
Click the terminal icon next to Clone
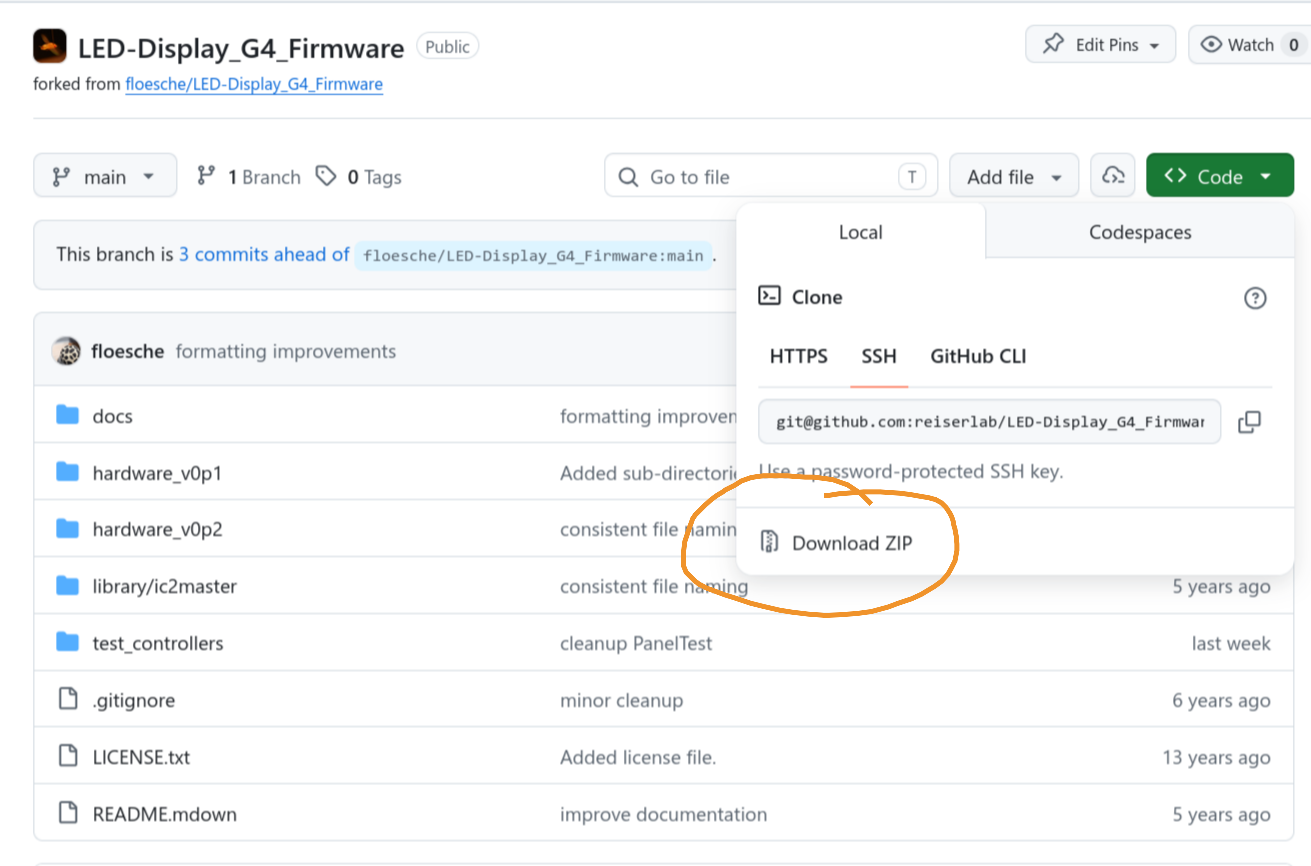(769, 296)
